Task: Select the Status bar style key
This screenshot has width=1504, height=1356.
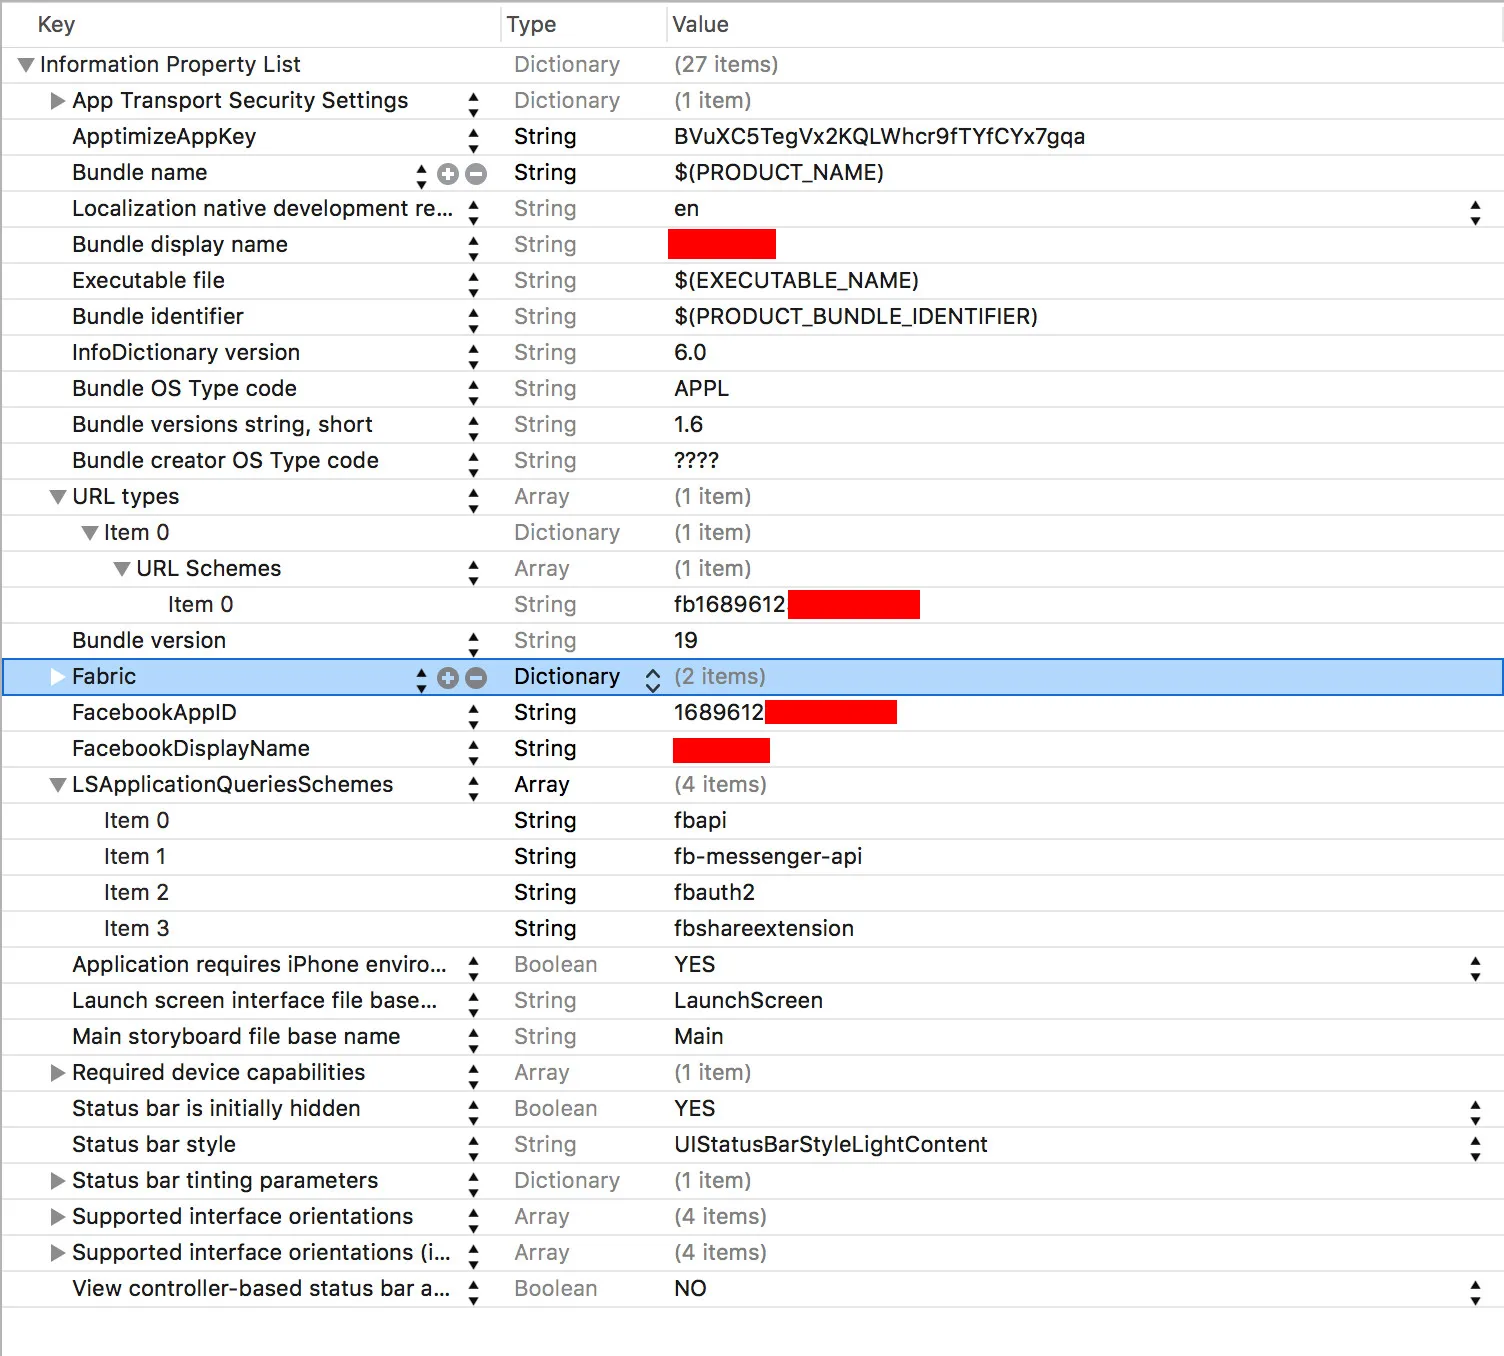Action: tap(154, 1145)
